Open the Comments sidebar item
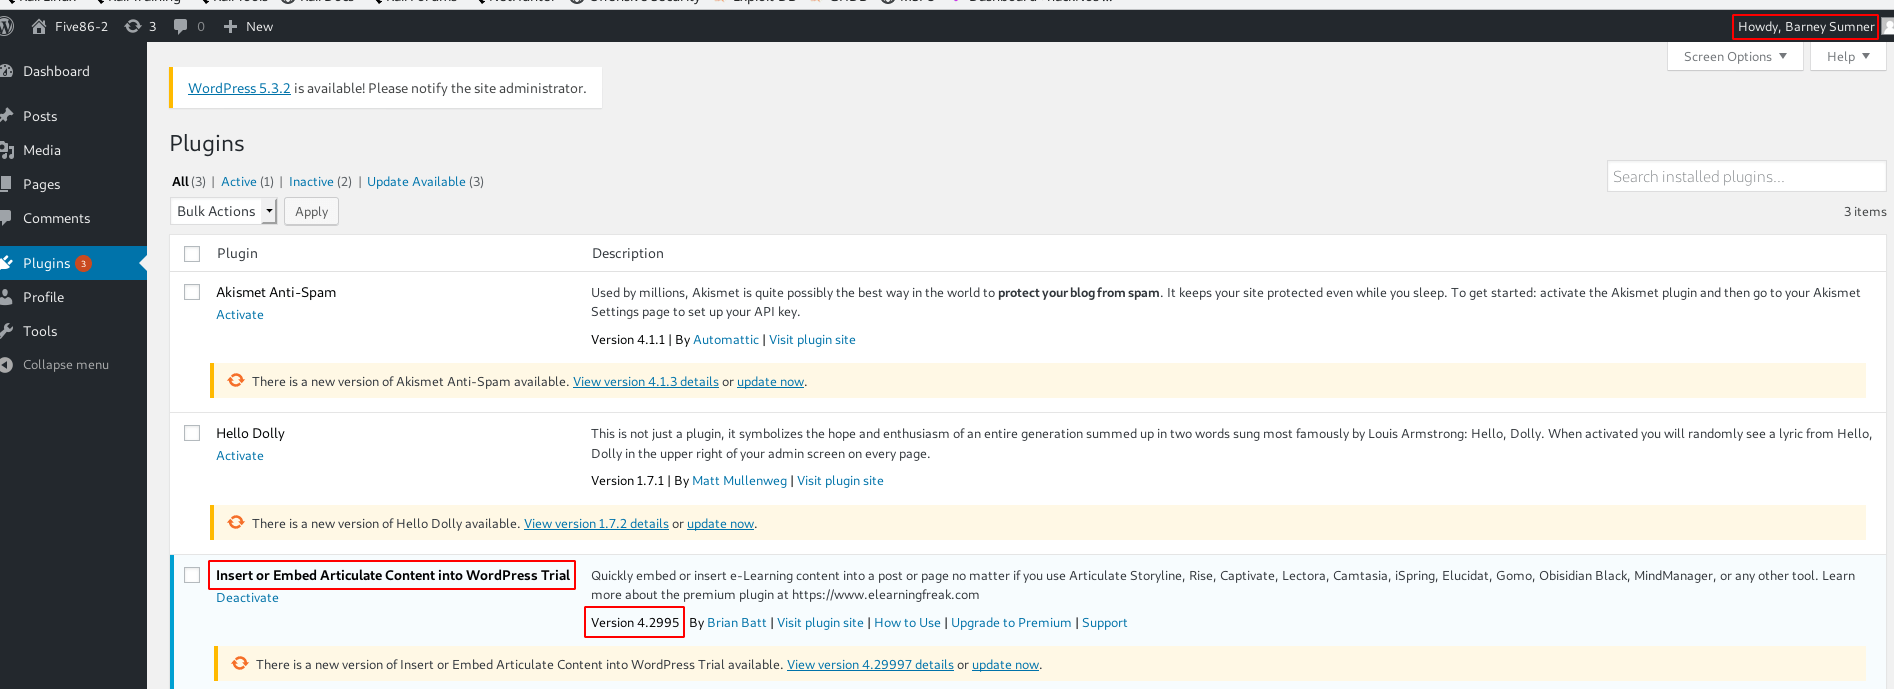This screenshot has height=689, width=1894. click(x=56, y=218)
